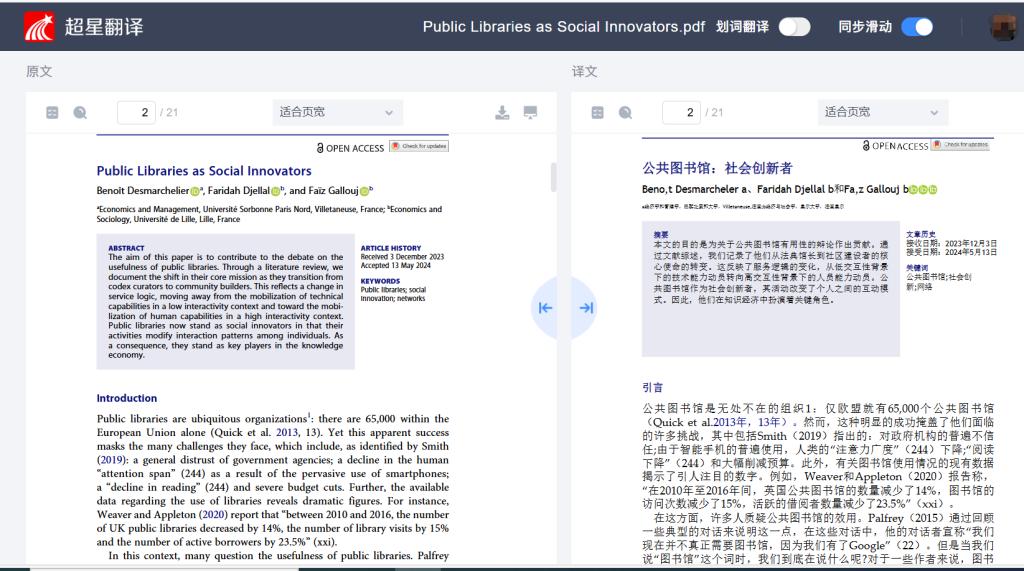Screen dimensions: 1024x571
Task: Click presentation screen icon in original toolbar
Action: [x=530, y=113]
